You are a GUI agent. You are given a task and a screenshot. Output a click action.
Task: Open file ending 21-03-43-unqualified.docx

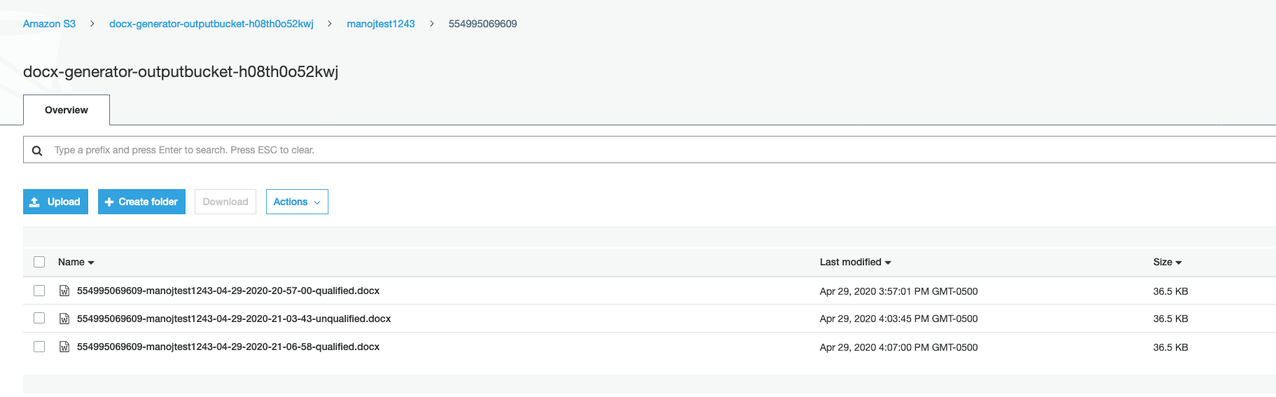tap(234, 319)
